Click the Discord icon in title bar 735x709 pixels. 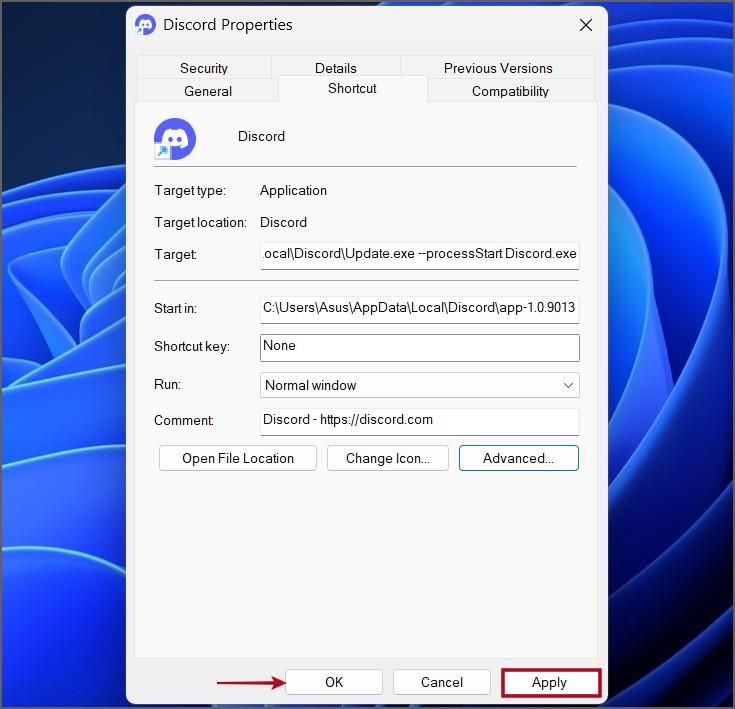pos(145,25)
